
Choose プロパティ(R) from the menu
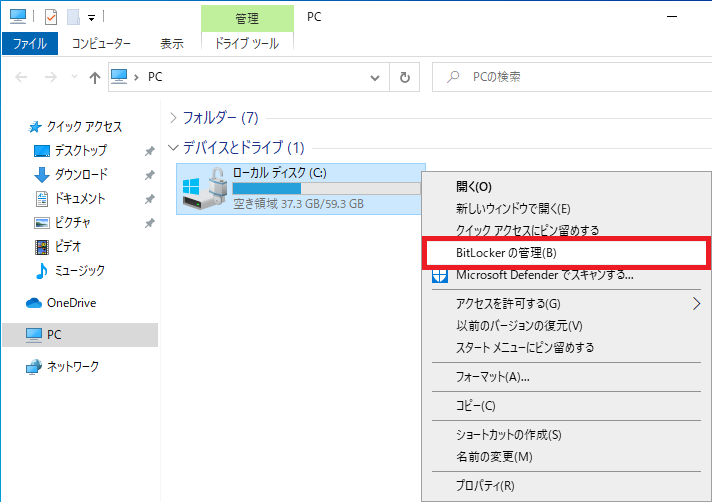pyautogui.click(x=566, y=486)
